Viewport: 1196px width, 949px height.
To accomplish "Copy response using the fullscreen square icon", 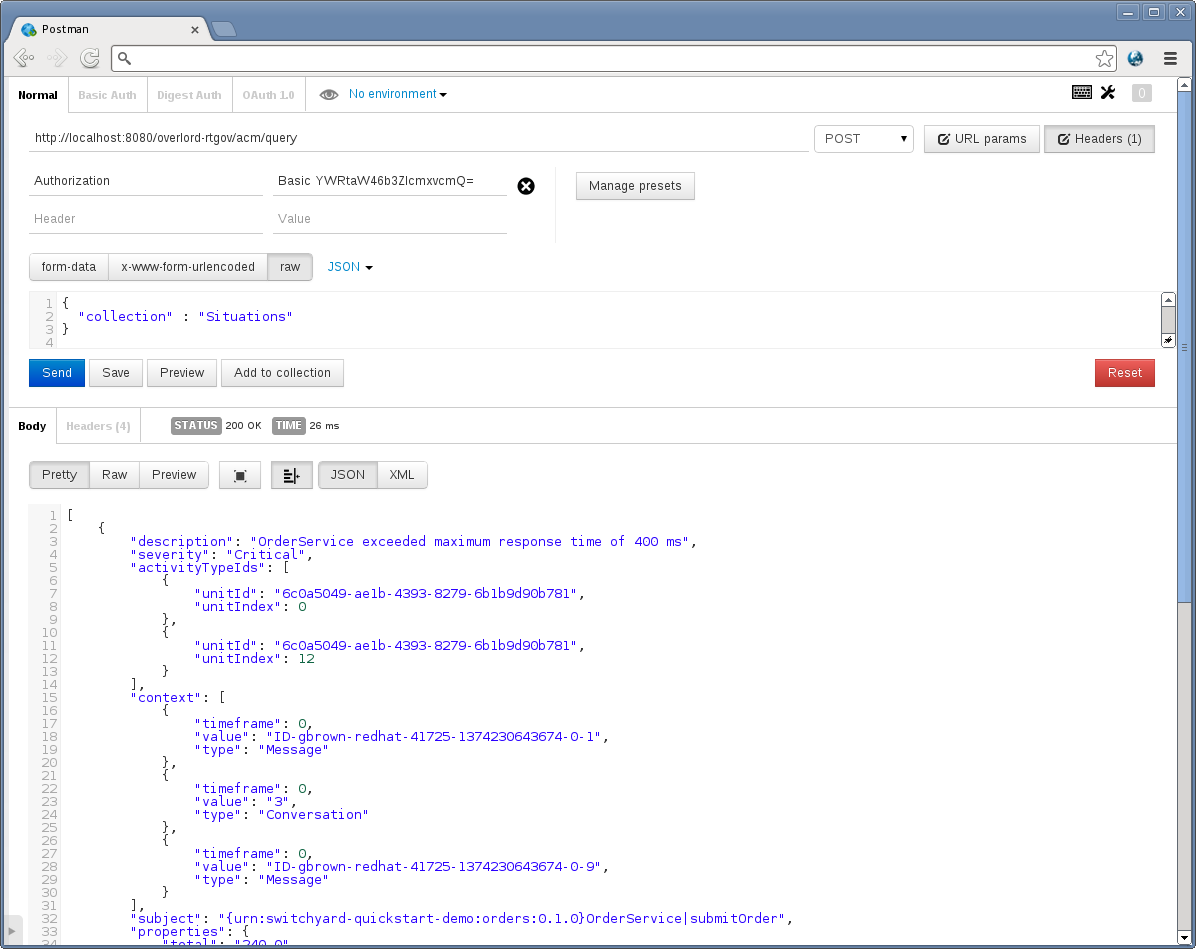I will (x=240, y=475).
